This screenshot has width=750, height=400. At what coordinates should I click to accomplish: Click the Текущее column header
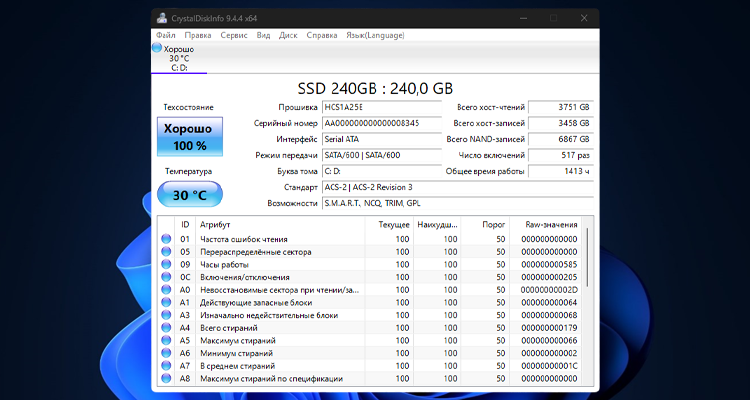click(x=389, y=224)
